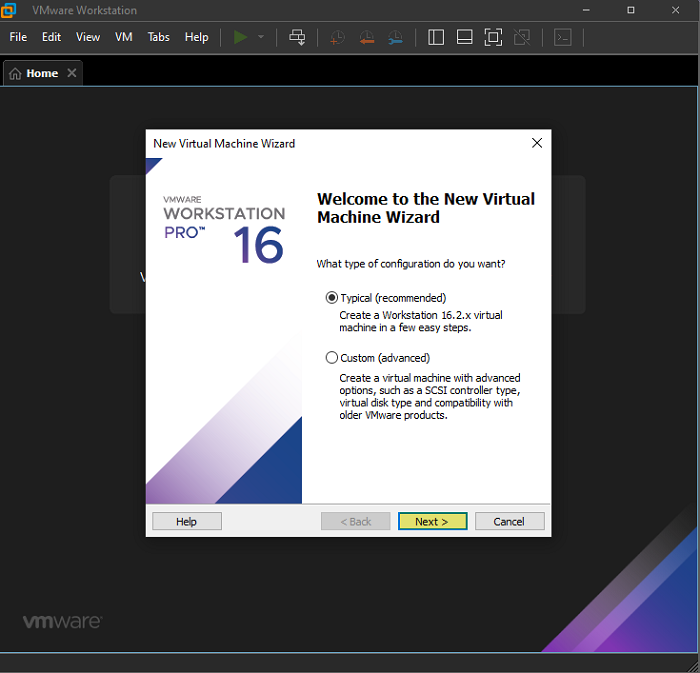
Task: Click the Unity mode toolbar icon
Action: pyautogui.click(x=522, y=37)
